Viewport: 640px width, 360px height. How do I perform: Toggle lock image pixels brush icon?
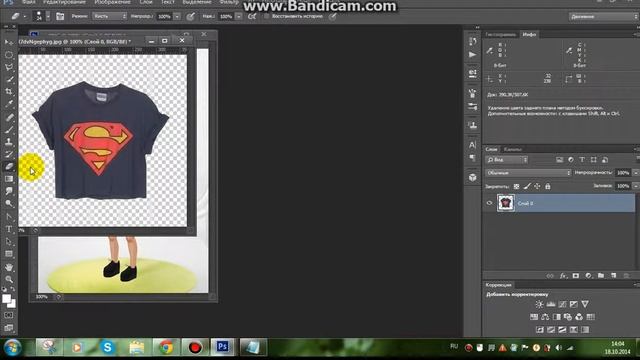point(527,186)
